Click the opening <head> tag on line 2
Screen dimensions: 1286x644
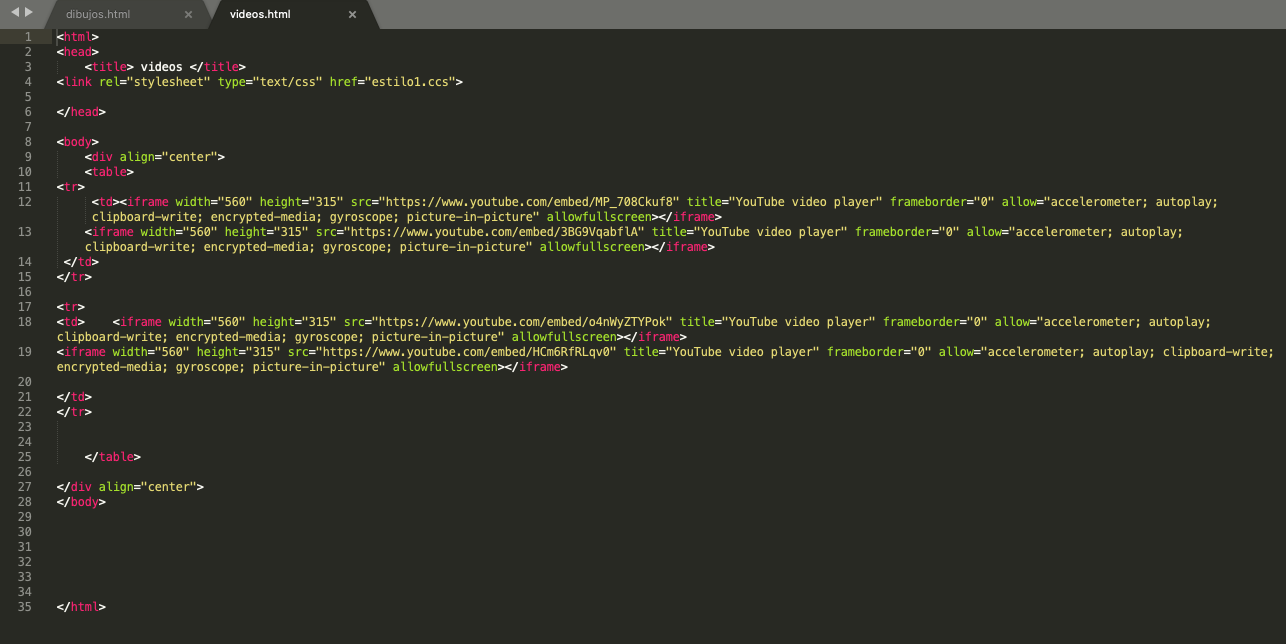pyautogui.click(x=78, y=52)
